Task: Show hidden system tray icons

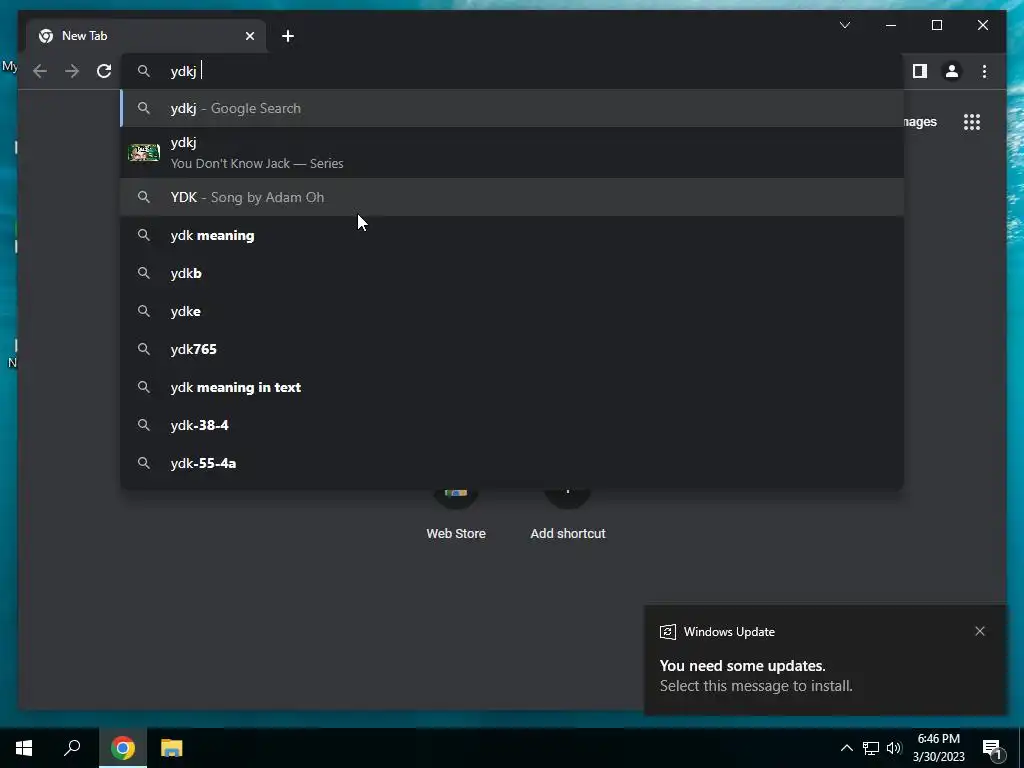Action: [846, 748]
